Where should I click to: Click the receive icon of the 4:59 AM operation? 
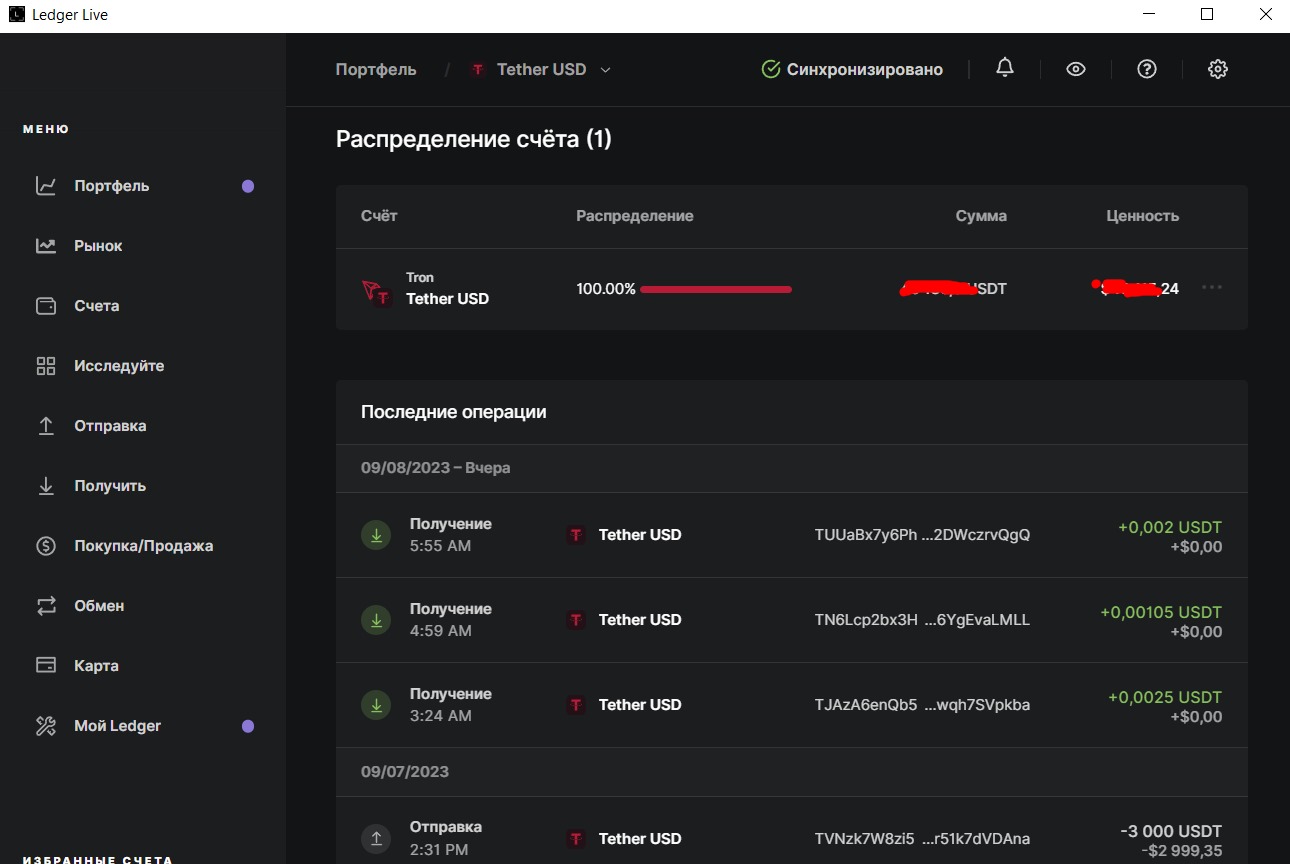[x=376, y=620]
